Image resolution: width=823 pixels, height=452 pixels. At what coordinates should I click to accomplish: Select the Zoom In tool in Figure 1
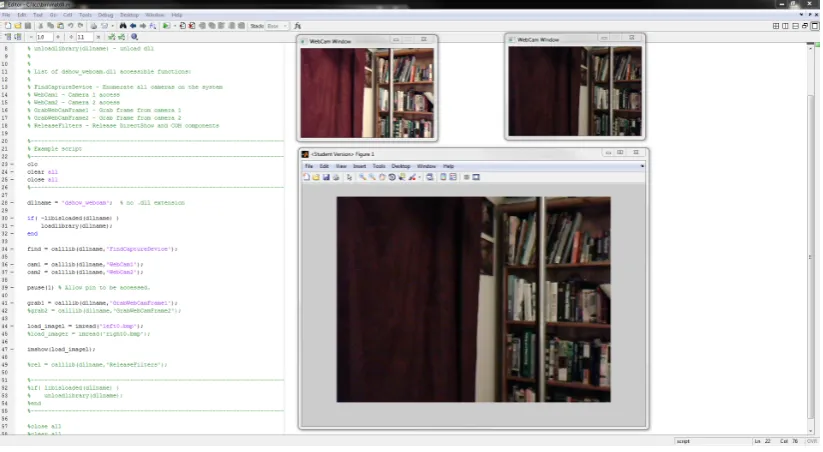[x=362, y=177]
